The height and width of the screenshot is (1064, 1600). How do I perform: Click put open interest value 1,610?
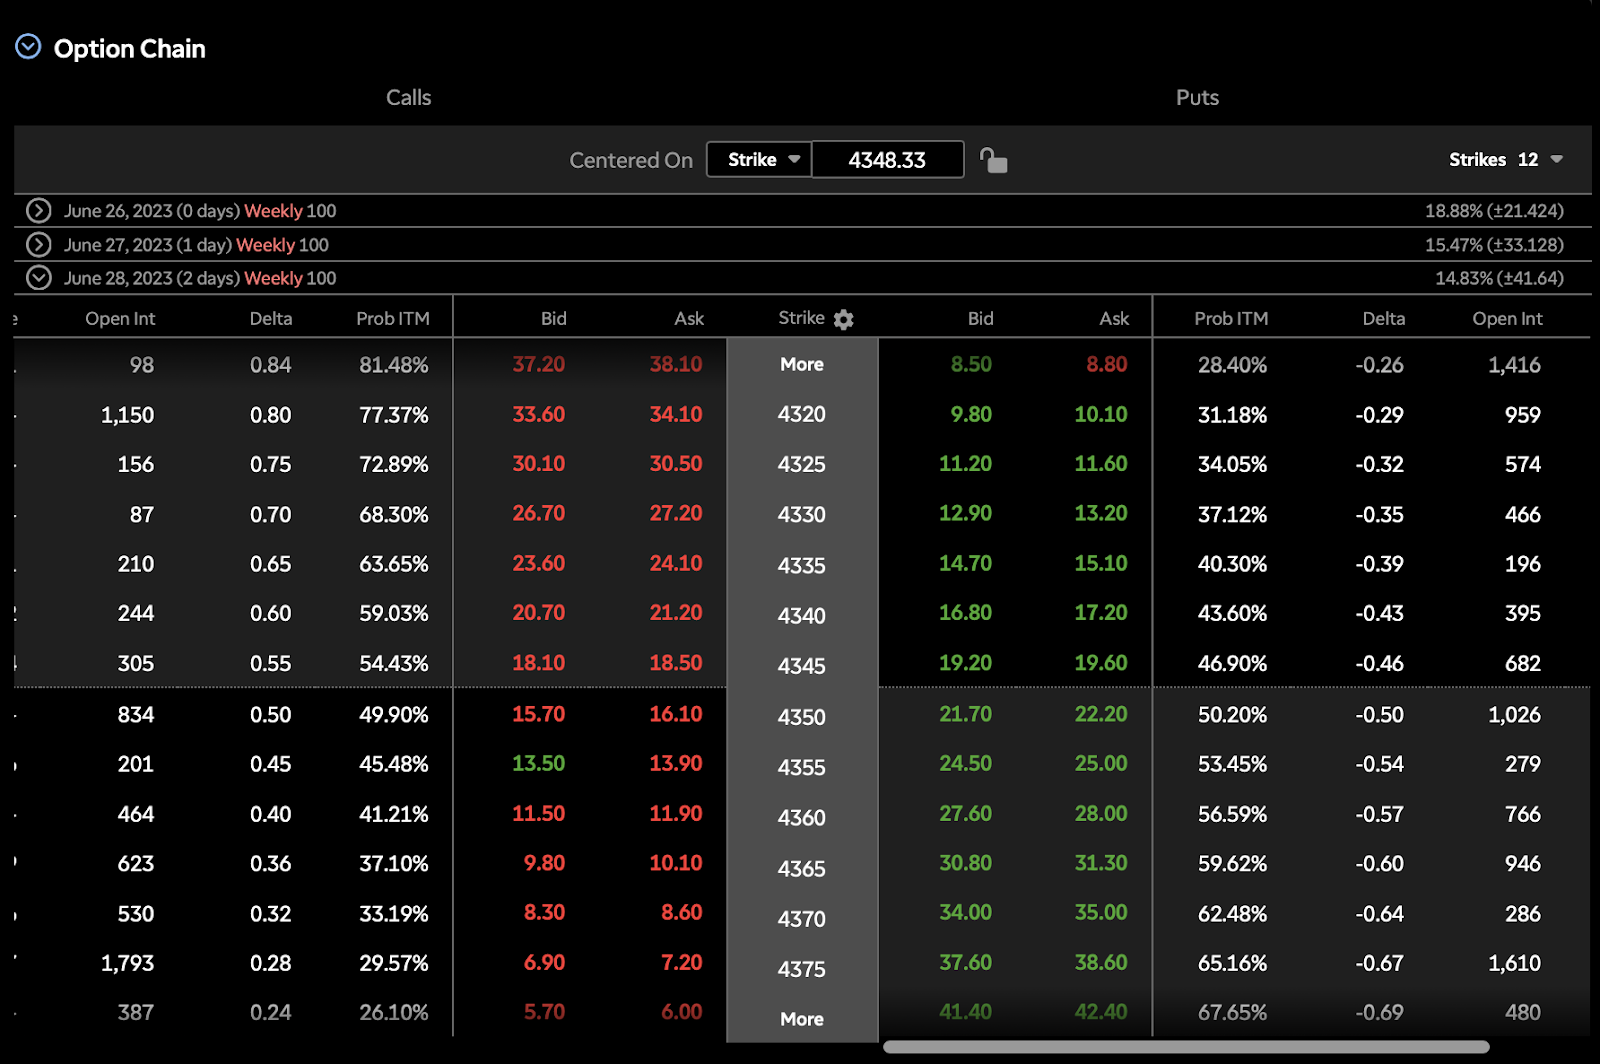tap(1515, 963)
